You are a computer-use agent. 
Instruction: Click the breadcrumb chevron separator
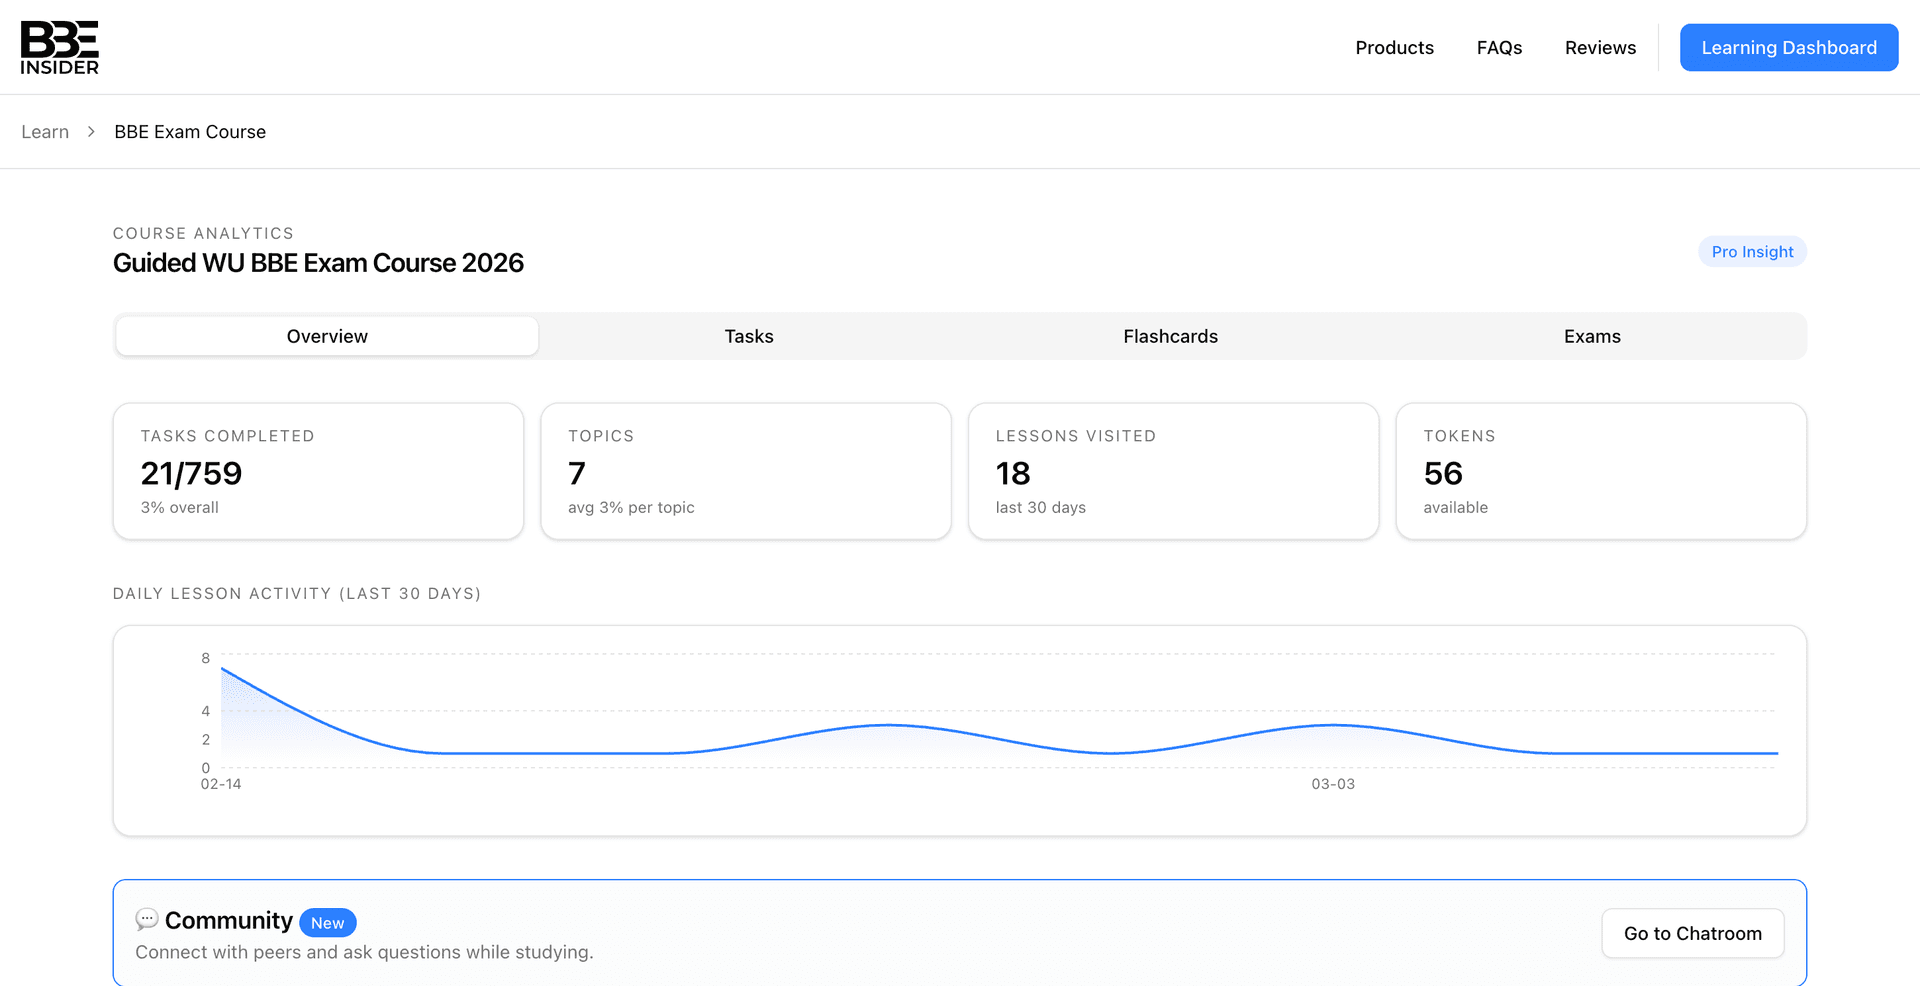91,132
